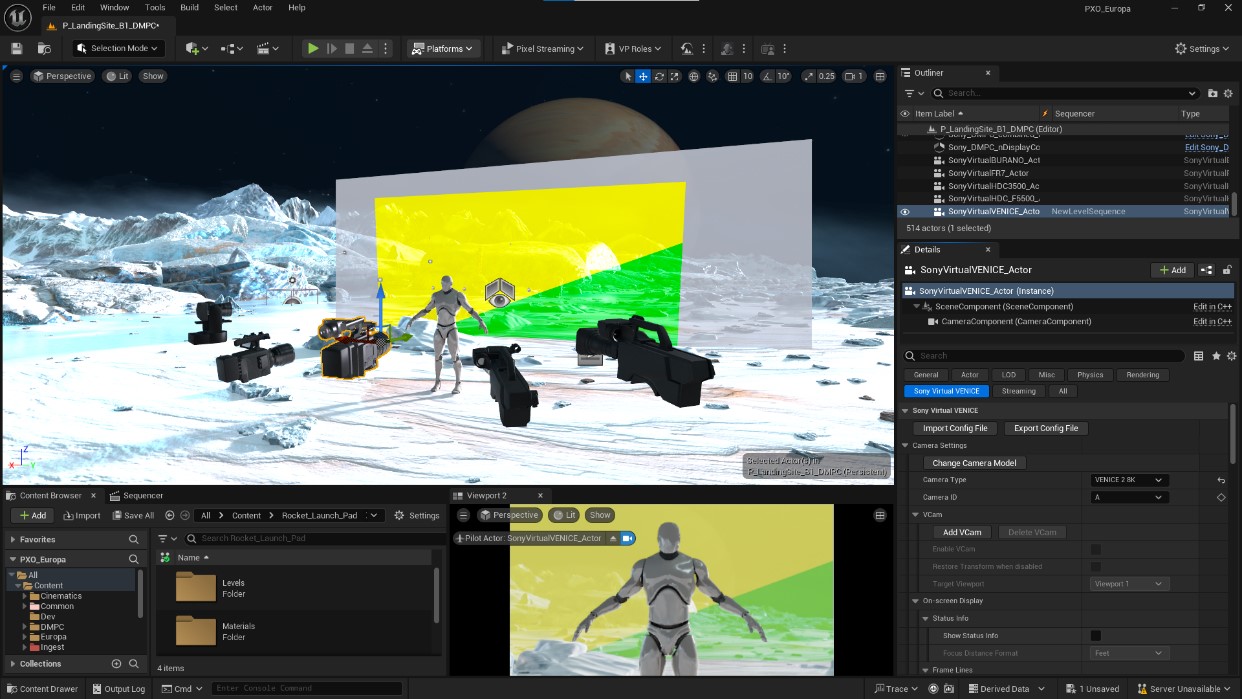1242x699 pixels.
Task: Expand the Platforms dropdown
Action: [x=444, y=48]
